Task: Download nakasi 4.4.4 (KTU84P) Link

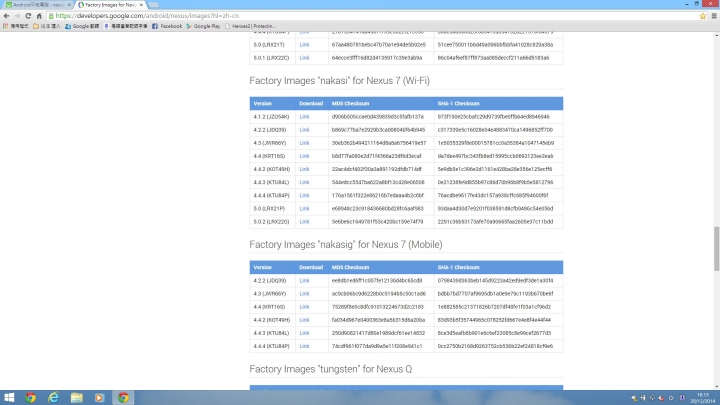Action: tap(304, 195)
